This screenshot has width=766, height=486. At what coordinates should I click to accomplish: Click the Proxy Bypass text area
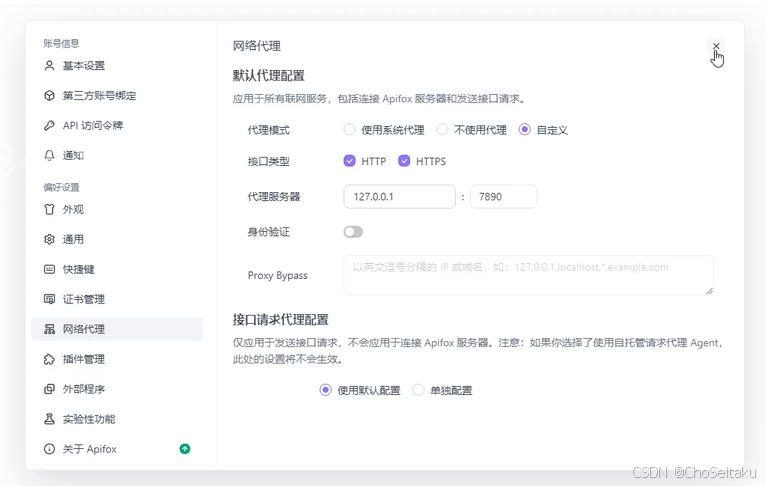pos(529,275)
